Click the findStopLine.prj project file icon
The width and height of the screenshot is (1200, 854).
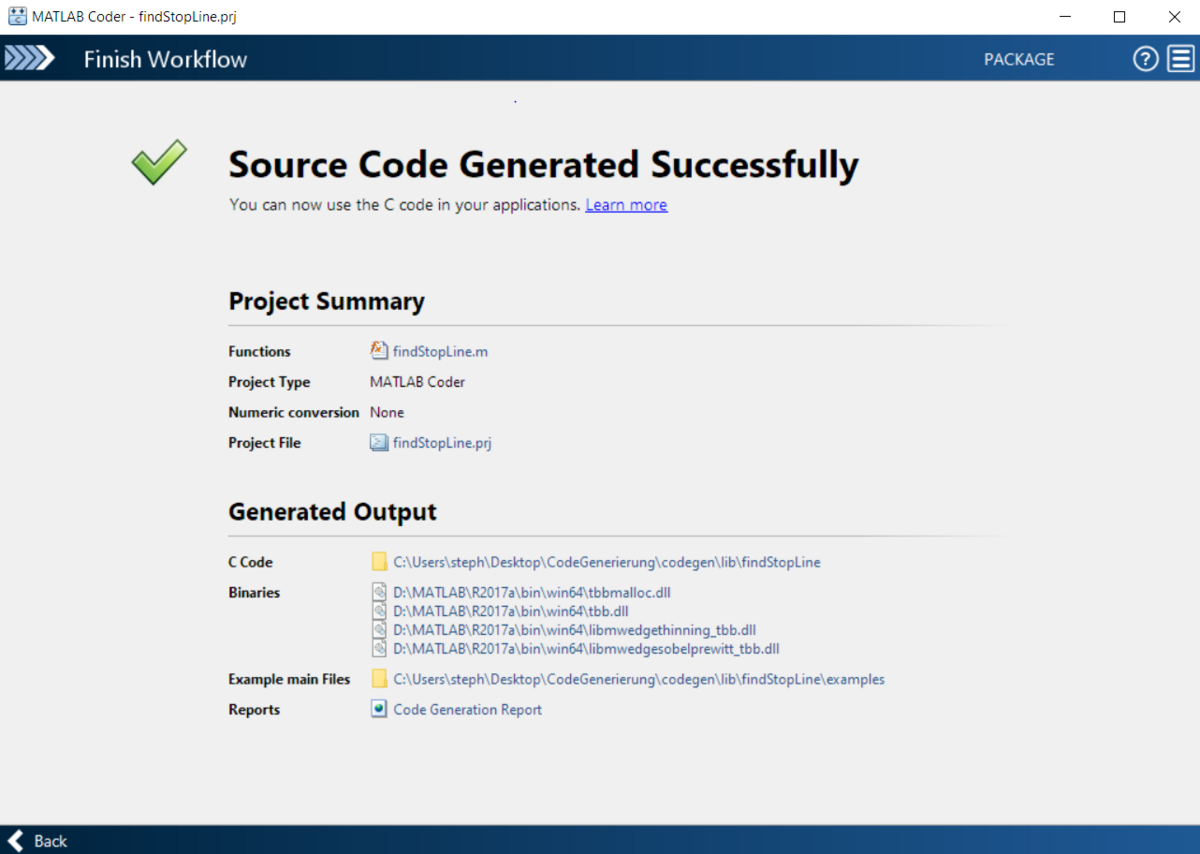point(379,443)
